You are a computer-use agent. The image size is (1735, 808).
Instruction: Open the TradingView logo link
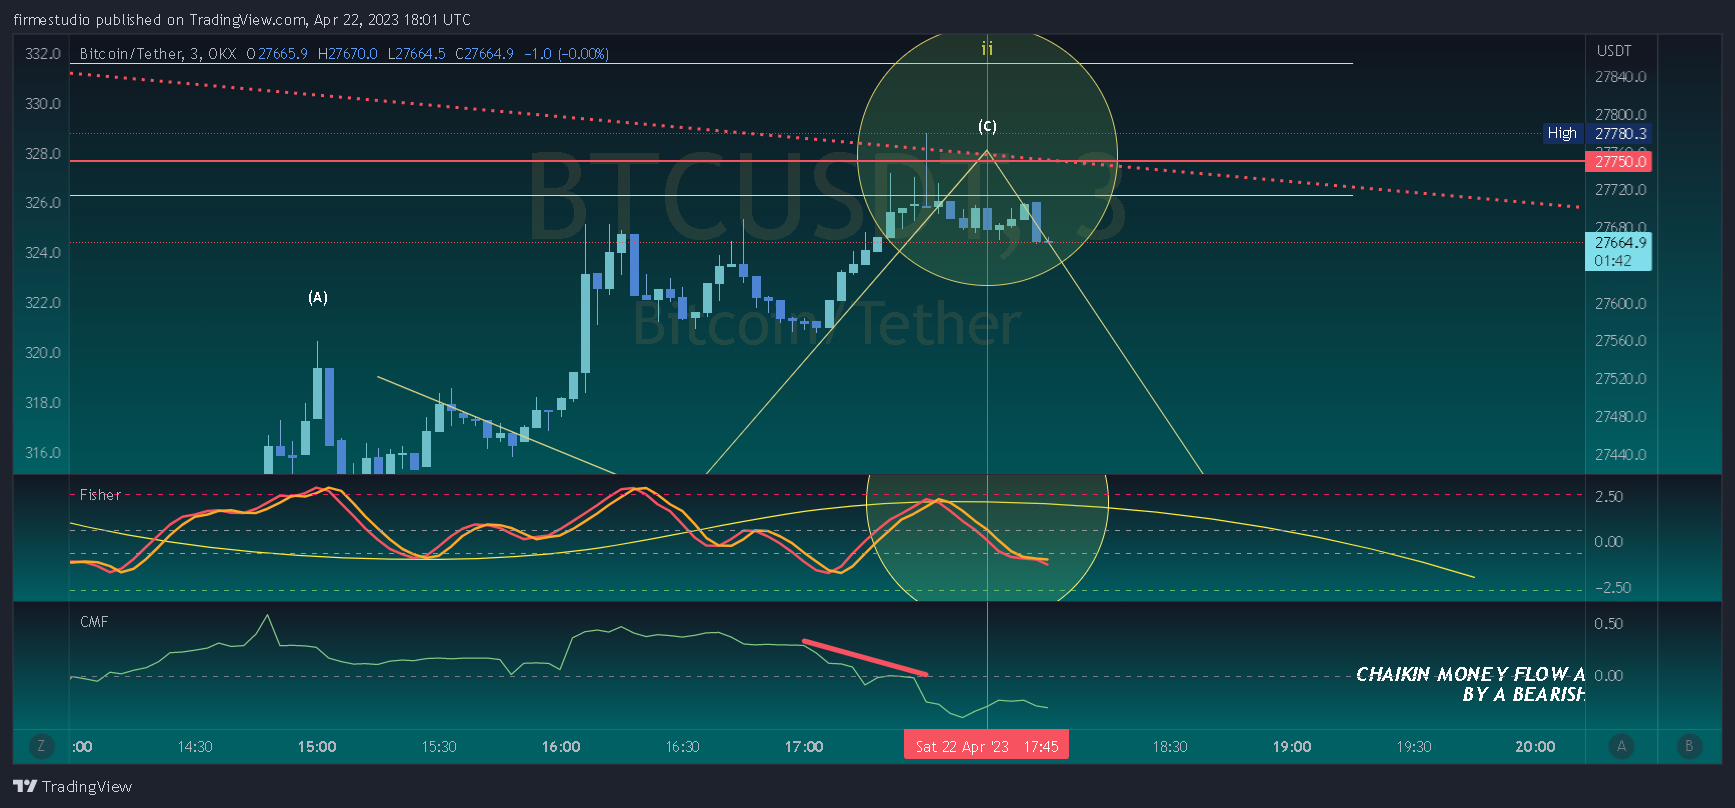pyautogui.click(x=73, y=787)
